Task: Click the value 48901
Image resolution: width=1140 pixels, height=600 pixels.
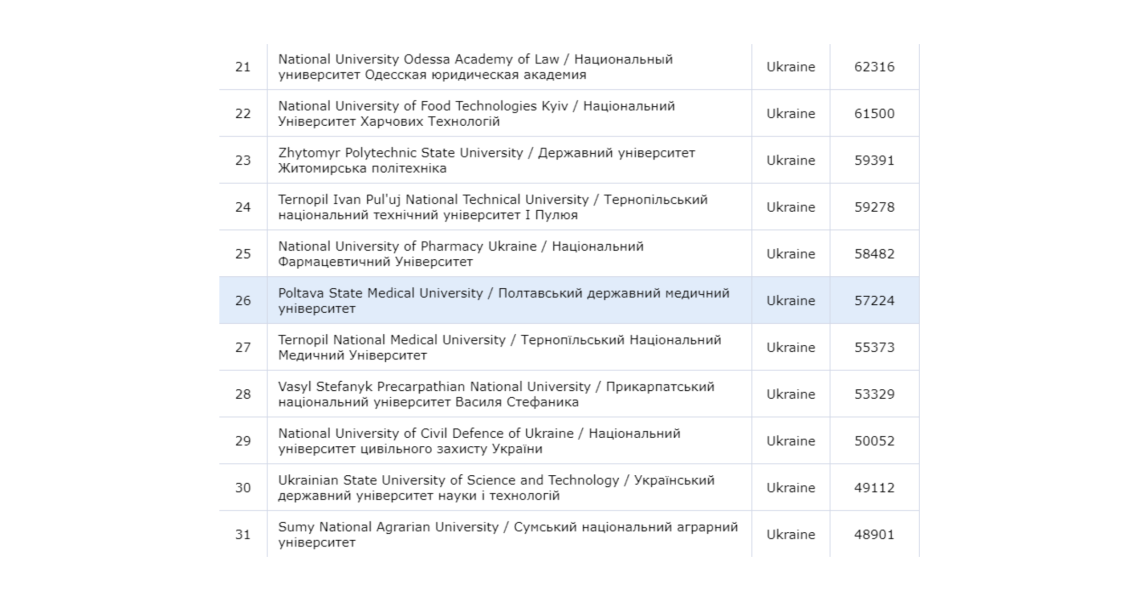Action: [x=874, y=535]
